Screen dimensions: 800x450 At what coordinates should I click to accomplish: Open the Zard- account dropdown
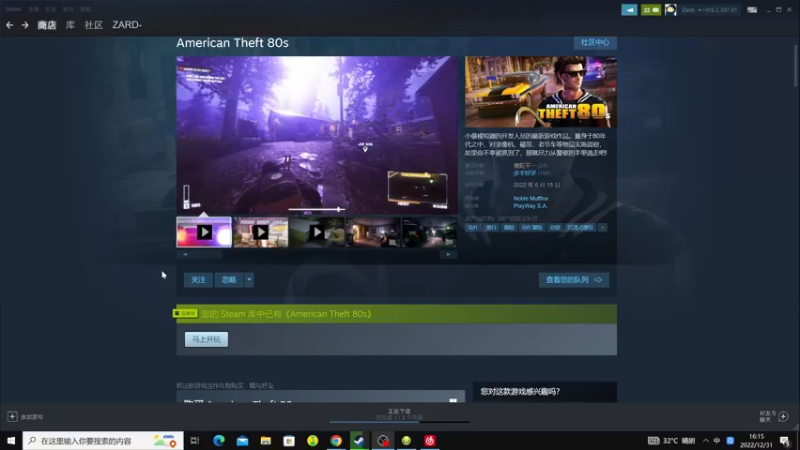(x=710, y=10)
